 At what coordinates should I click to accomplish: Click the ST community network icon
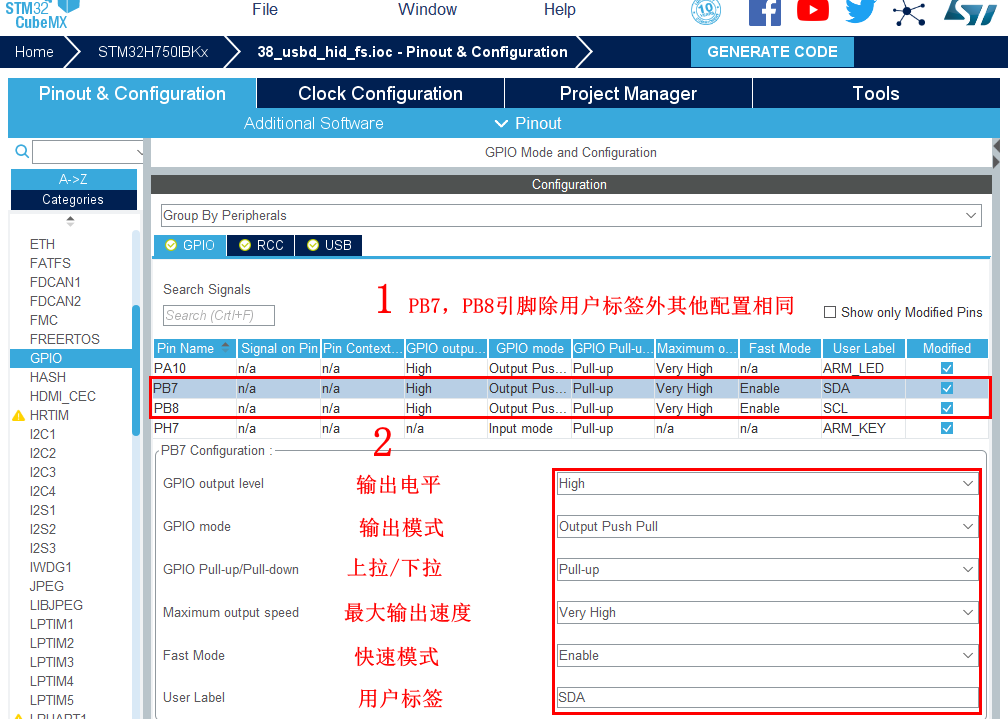tap(909, 12)
